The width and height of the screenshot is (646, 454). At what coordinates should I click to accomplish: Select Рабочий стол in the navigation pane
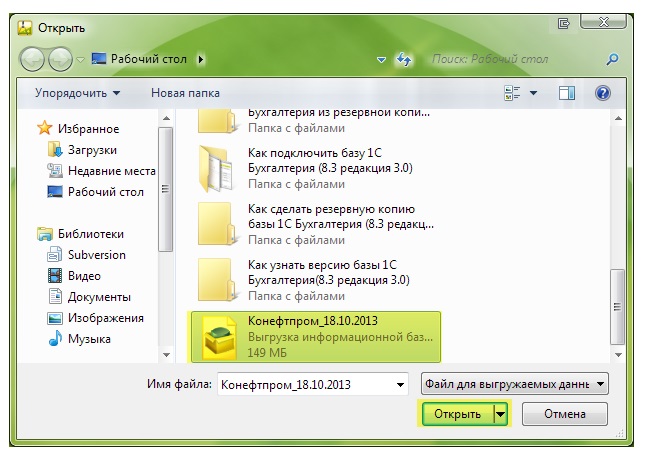pos(96,192)
